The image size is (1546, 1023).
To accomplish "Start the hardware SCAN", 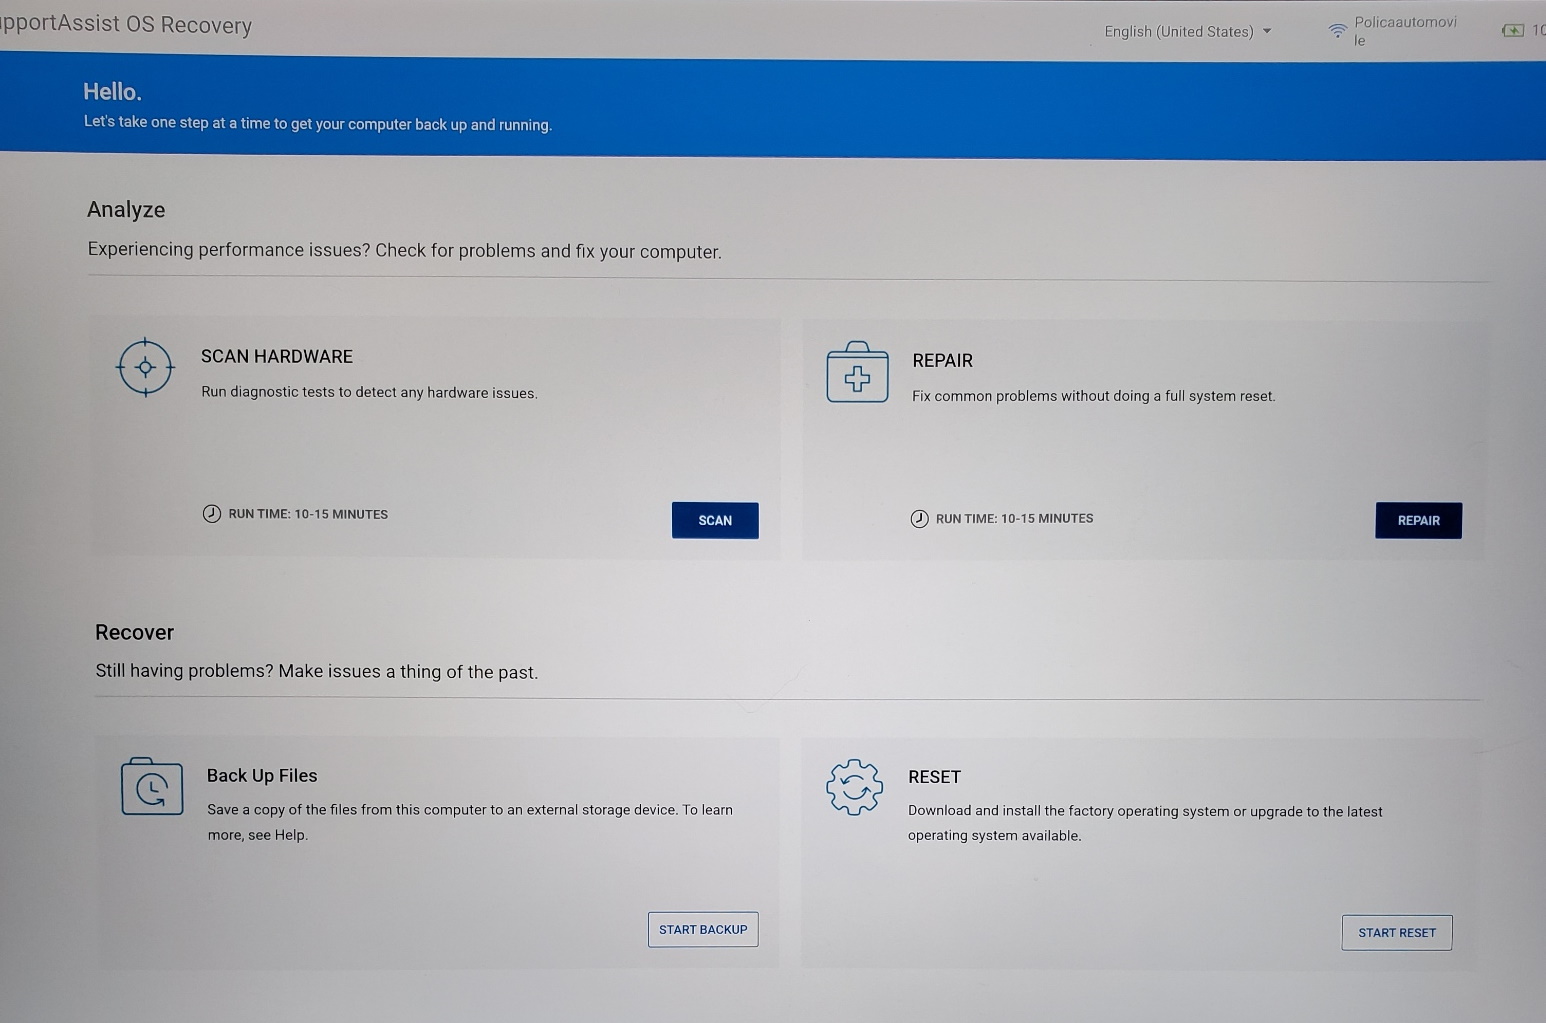I will tap(715, 520).
